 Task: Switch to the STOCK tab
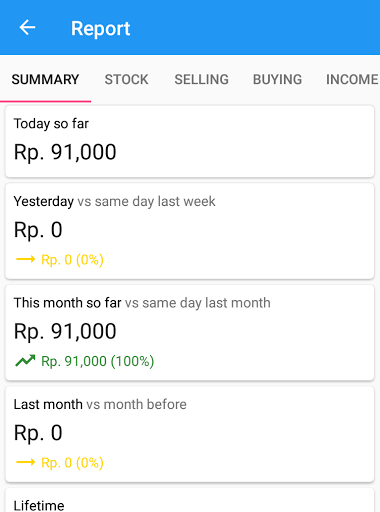coord(126,79)
